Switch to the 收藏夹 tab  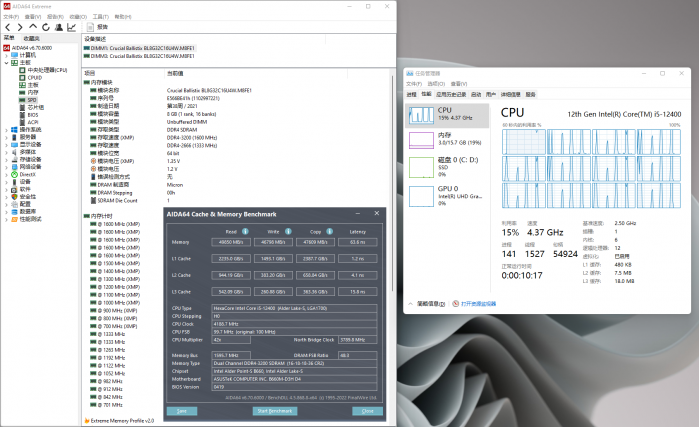click(x=31, y=38)
